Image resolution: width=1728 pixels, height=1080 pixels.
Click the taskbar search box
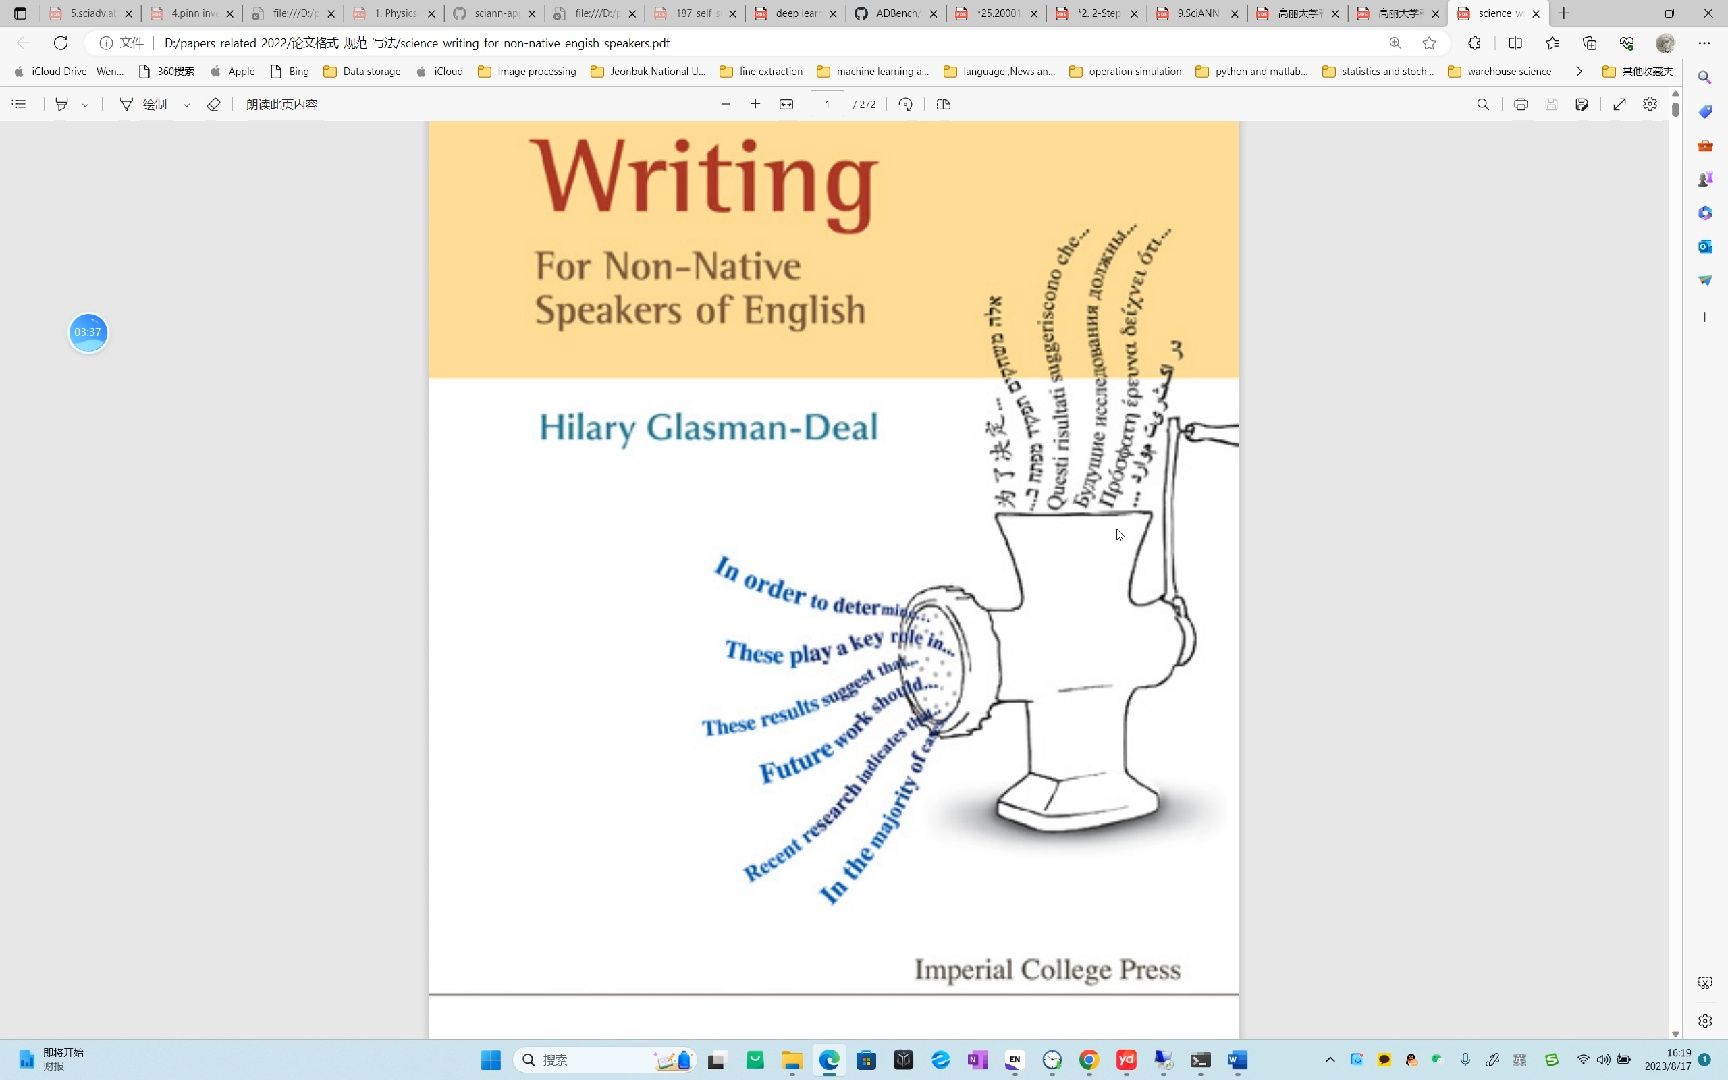pyautogui.click(x=605, y=1060)
